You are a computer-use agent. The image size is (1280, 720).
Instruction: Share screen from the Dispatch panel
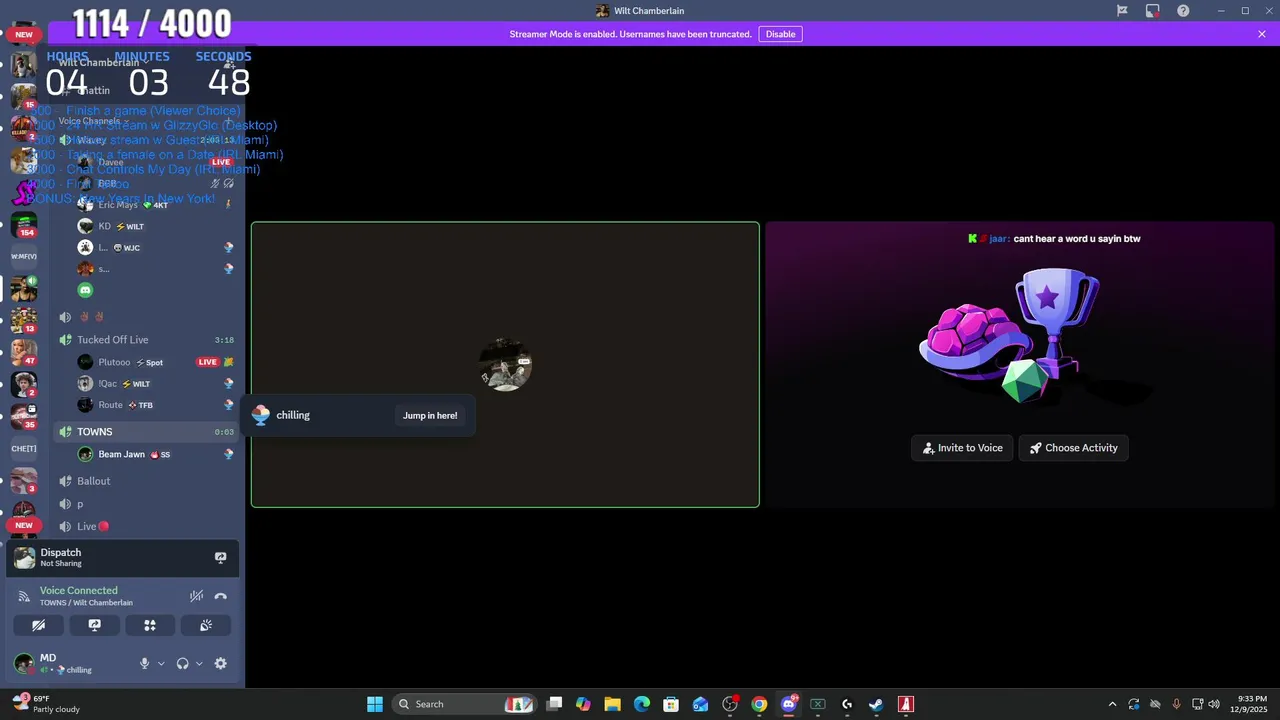coord(221,557)
